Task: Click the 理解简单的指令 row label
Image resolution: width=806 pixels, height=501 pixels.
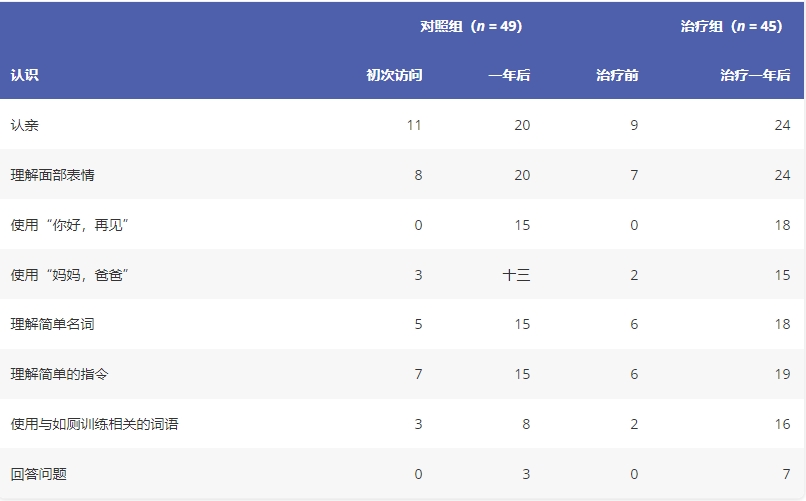Action: click(x=60, y=375)
